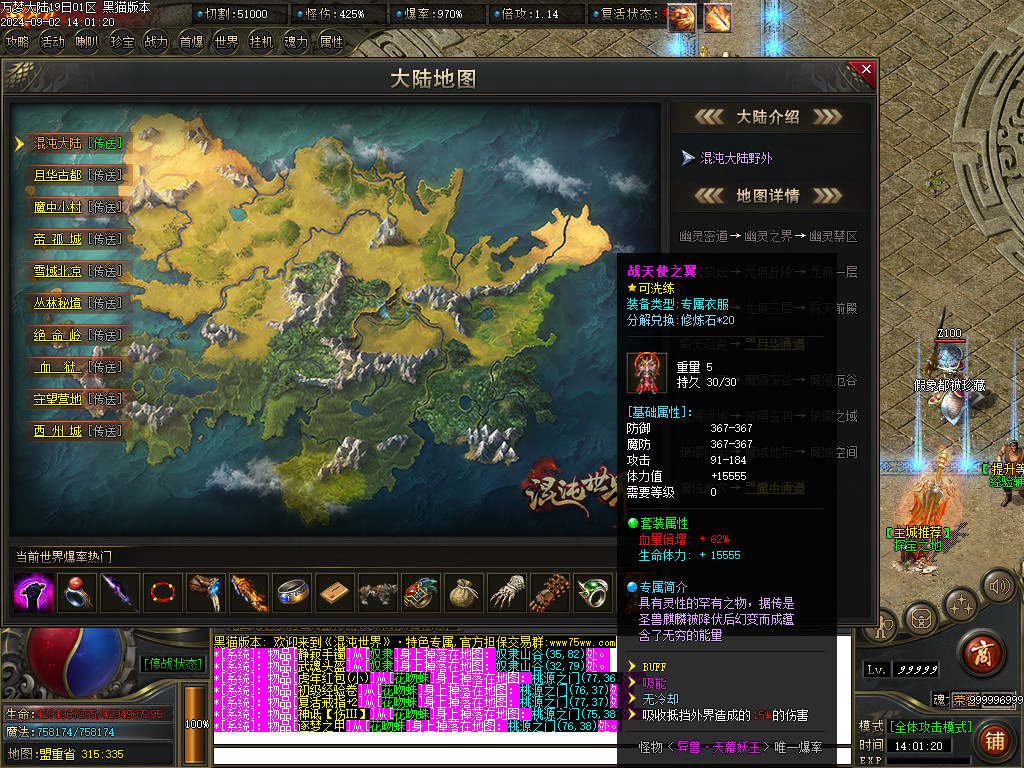
Task: Select the silver sapphire ring drop item
Action: coord(291,594)
